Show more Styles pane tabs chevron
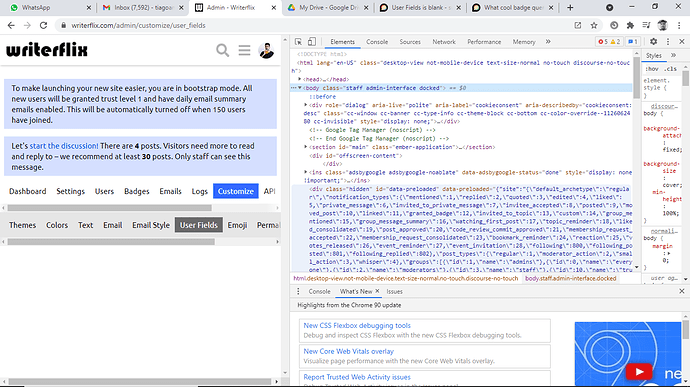This screenshot has width=690, height=387. [673, 55]
